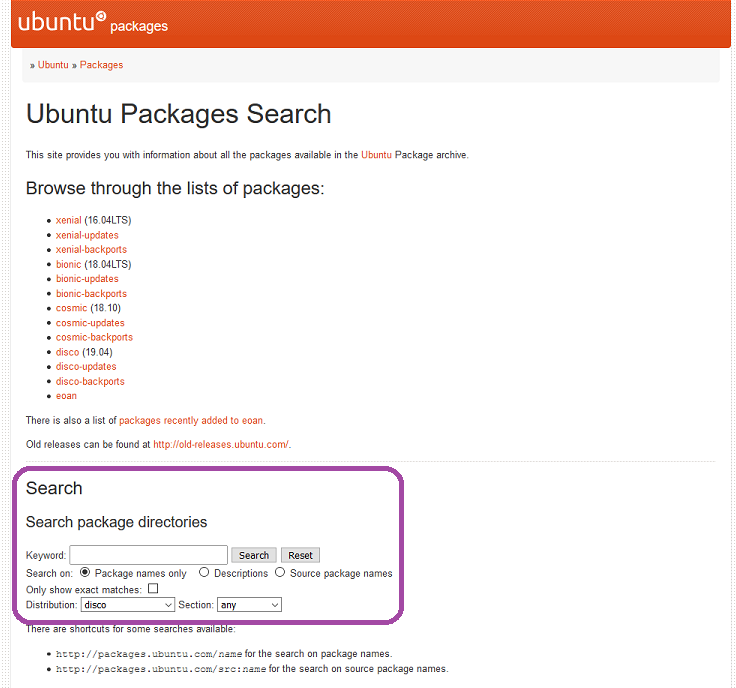Open the eoan package list
The width and height of the screenshot is (736, 688).
(x=66, y=396)
